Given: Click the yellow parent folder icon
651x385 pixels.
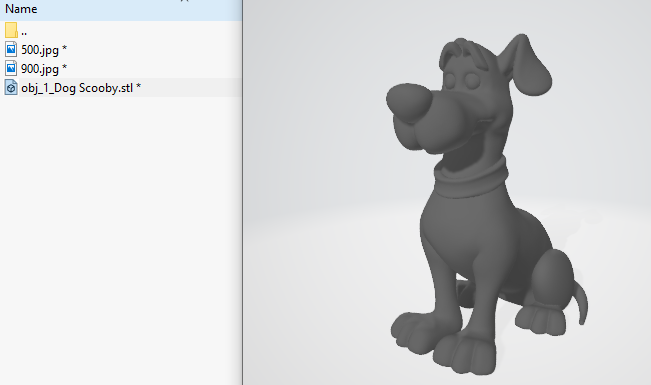Looking at the screenshot, I should point(11,30).
